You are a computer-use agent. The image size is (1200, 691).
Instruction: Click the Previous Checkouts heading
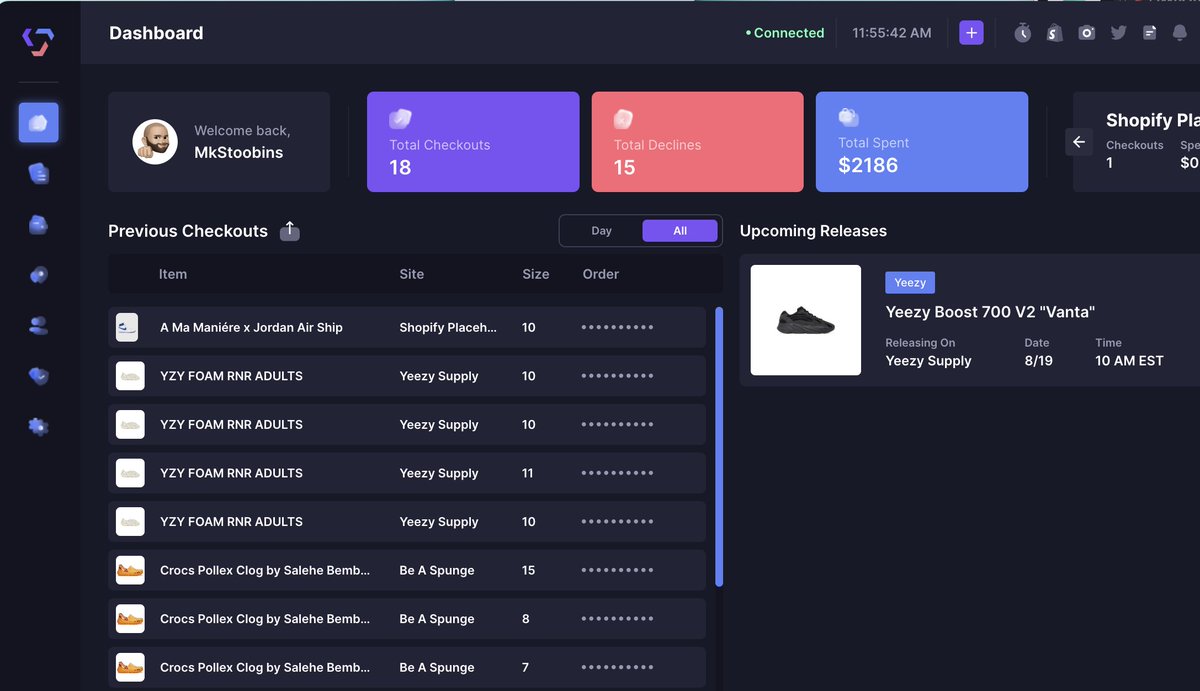coord(188,231)
